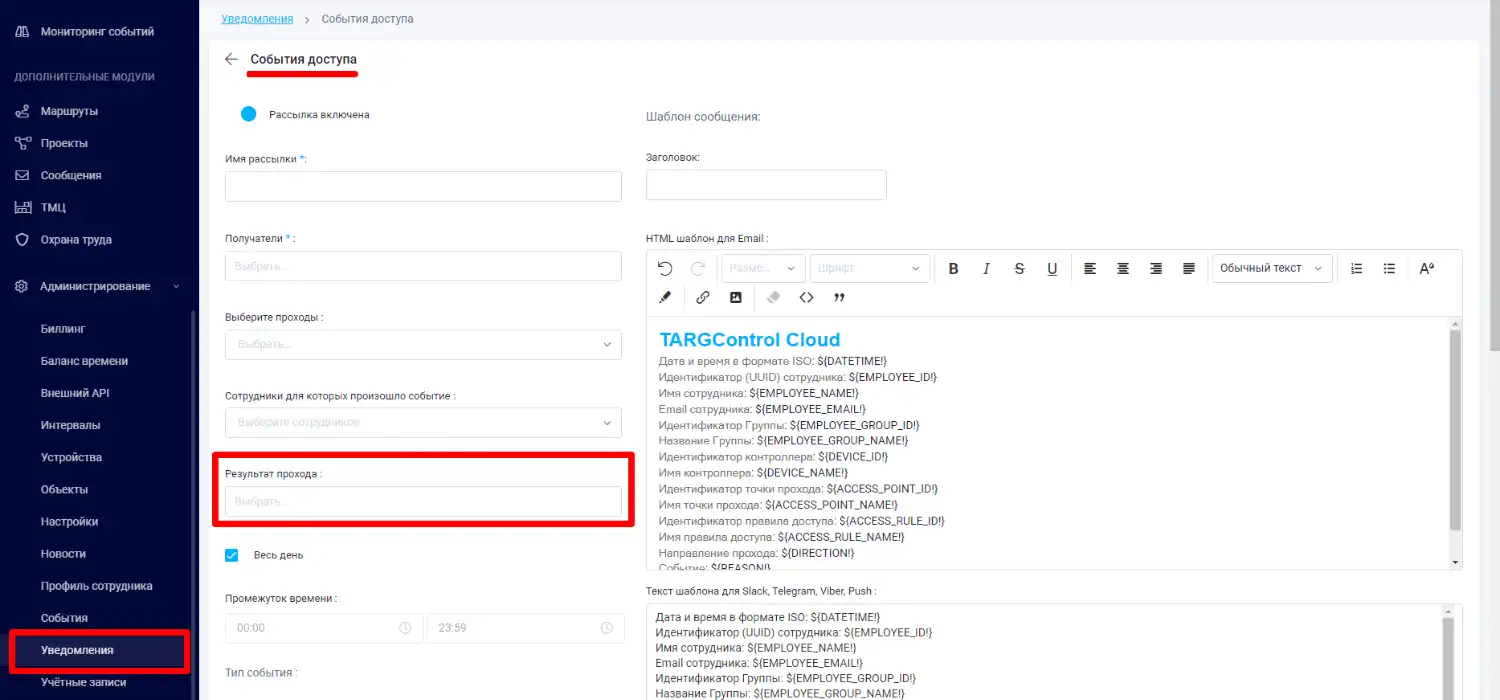The width and height of the screenshot is (1500, 700).
Task: Click clock icon in 00:00 field
Action: point(405,628)
